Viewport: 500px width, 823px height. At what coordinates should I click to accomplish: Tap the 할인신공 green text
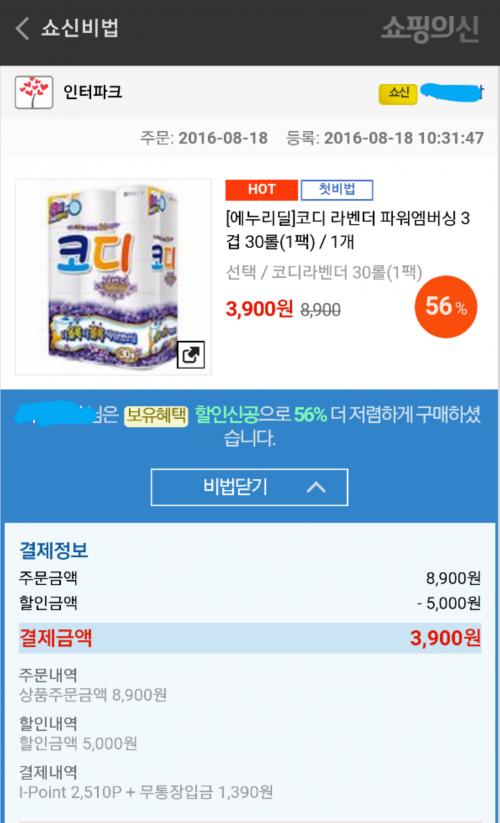pyautogui.click(x=227, y=415)
